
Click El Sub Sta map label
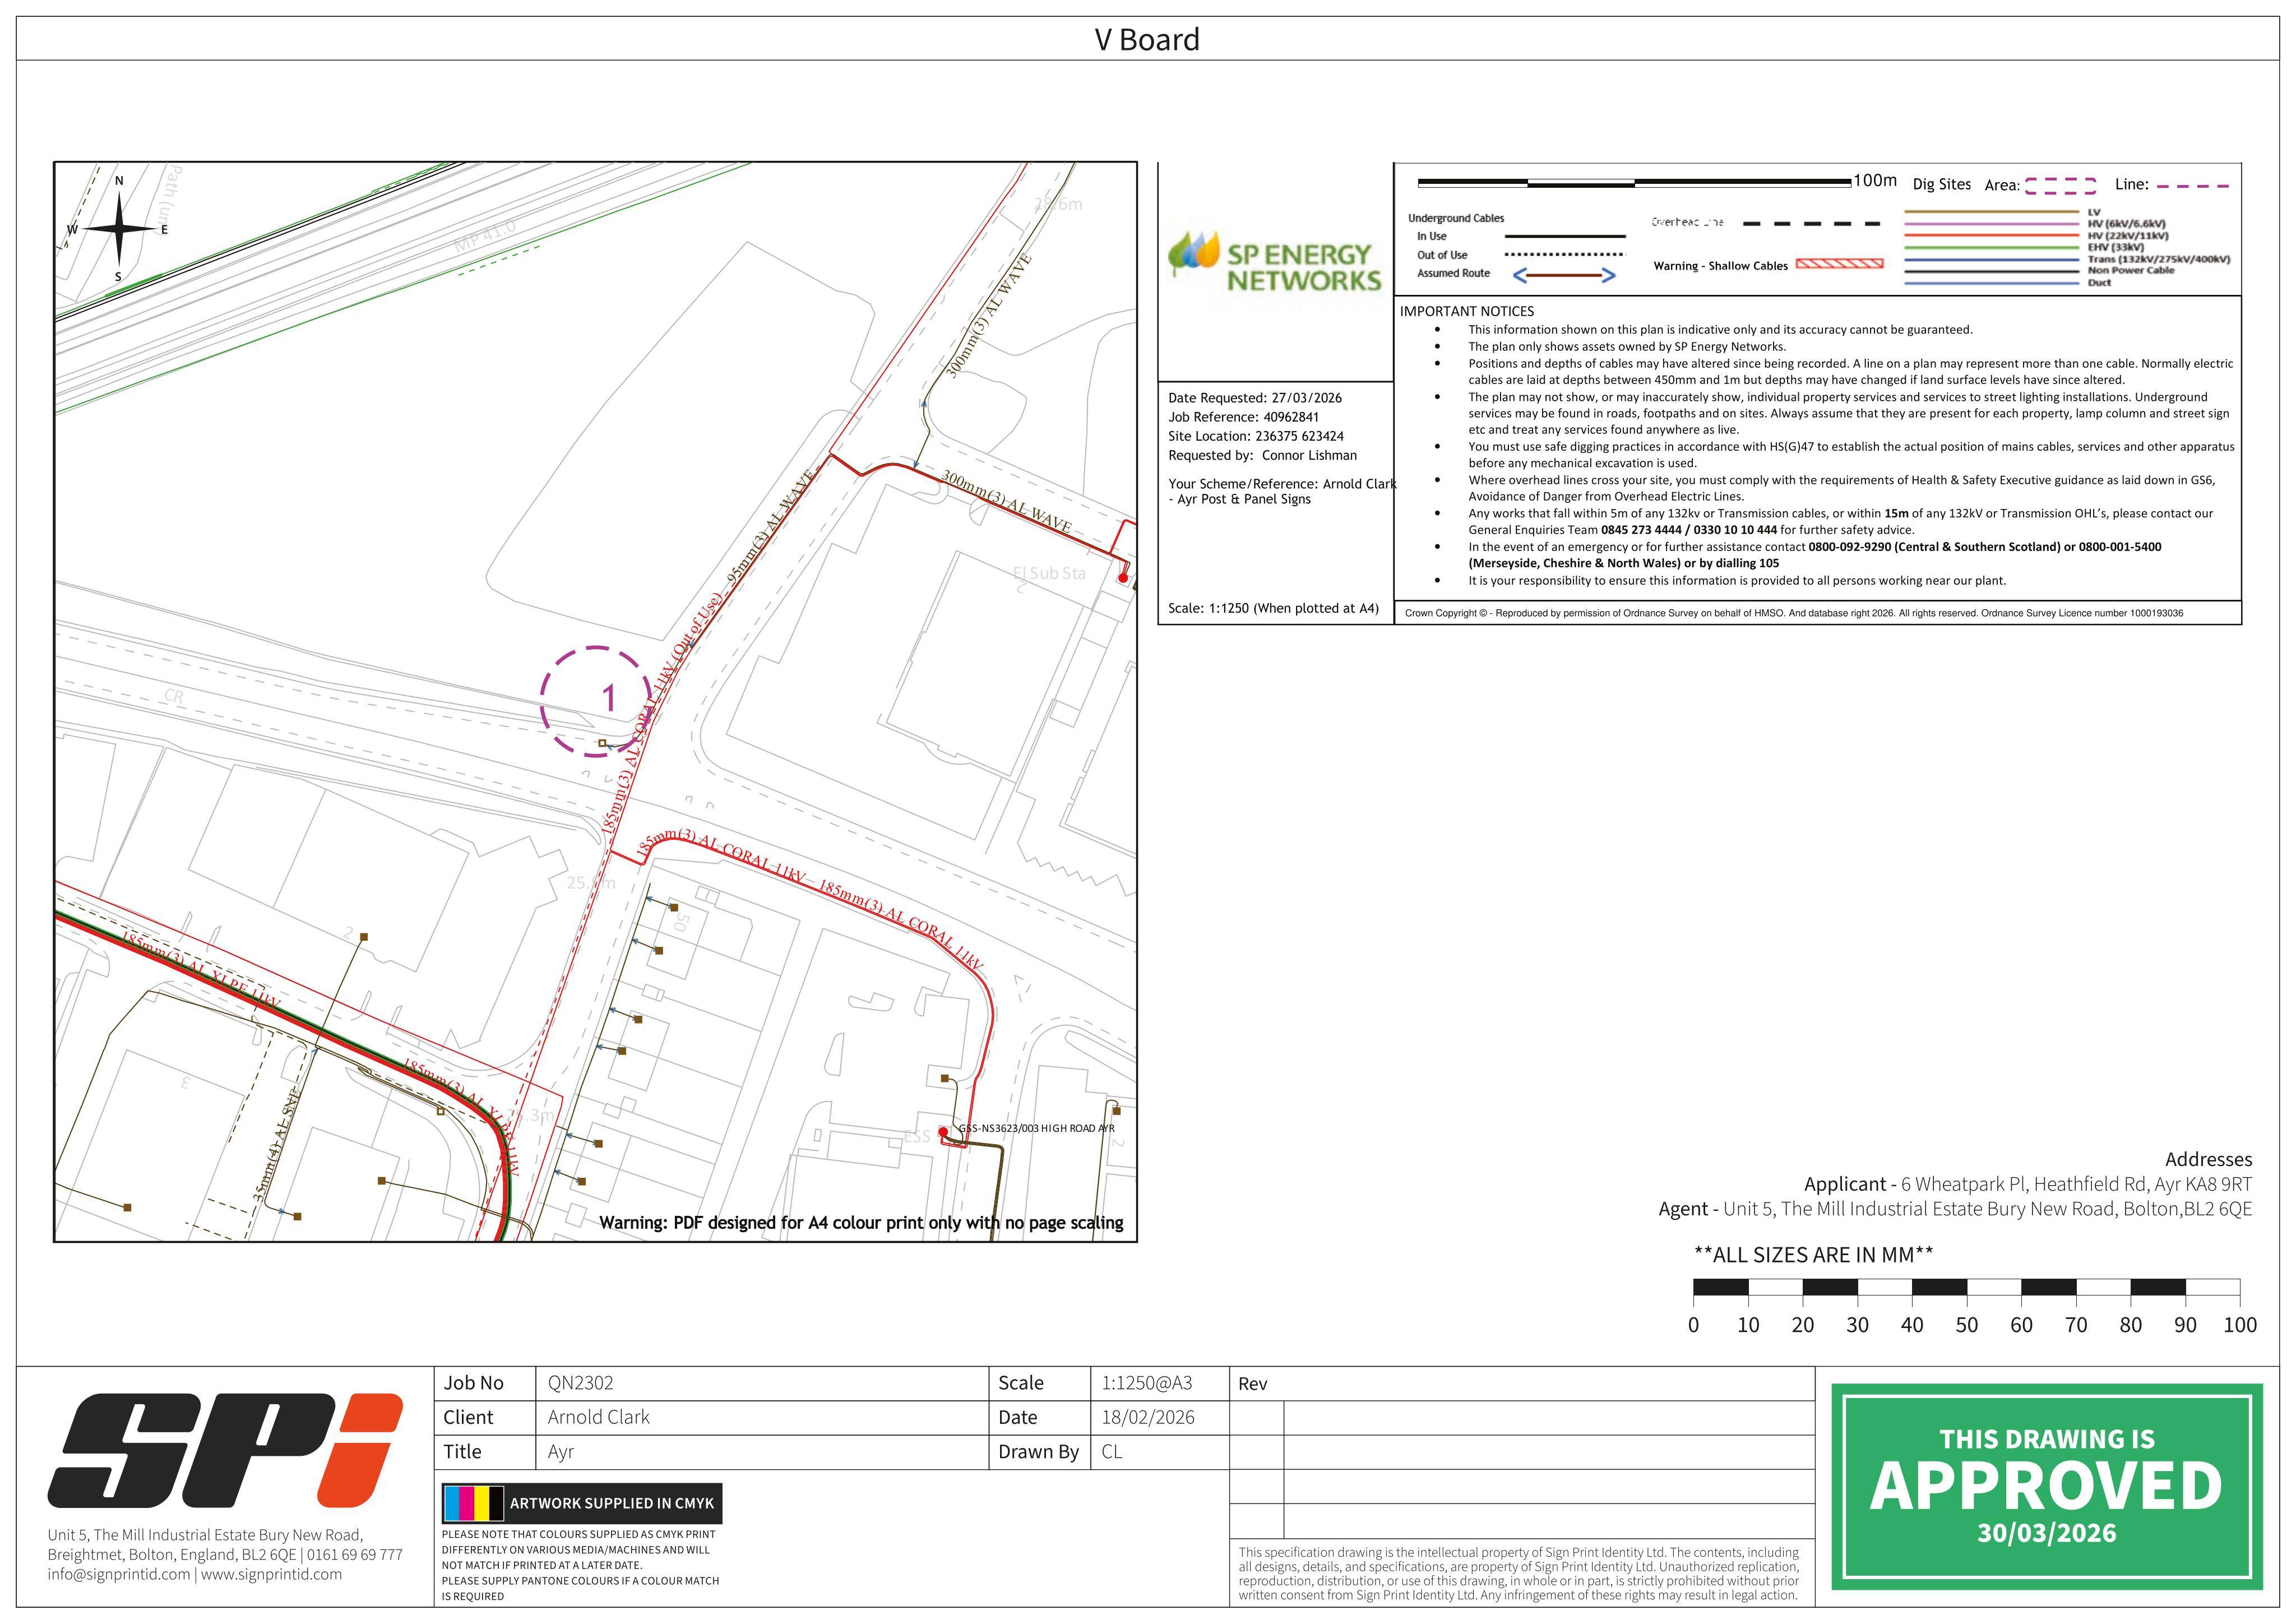(x=1049, y=573)
